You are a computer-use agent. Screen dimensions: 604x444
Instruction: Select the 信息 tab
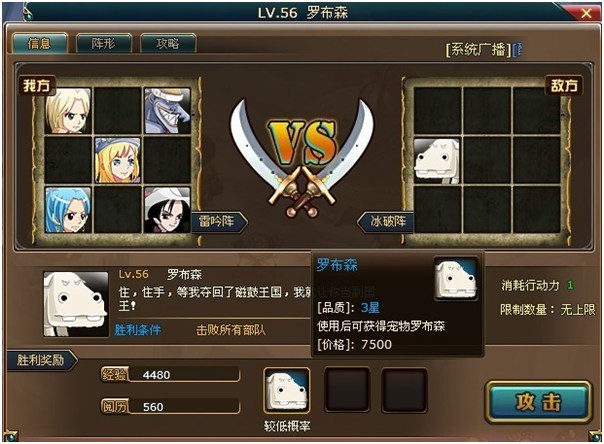pos(40,43)
